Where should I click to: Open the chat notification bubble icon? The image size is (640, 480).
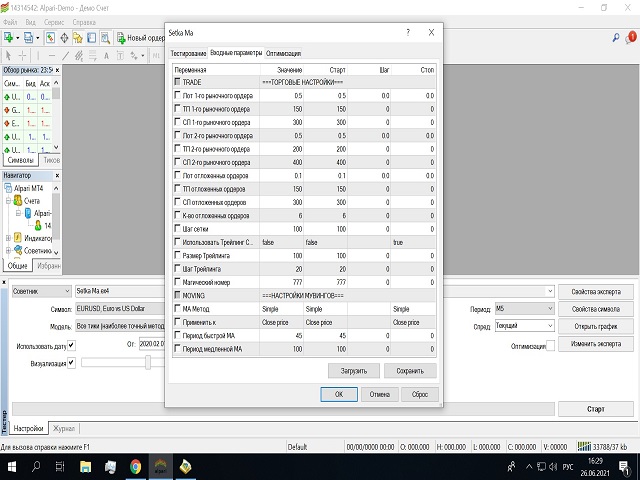tap(631, 38)
